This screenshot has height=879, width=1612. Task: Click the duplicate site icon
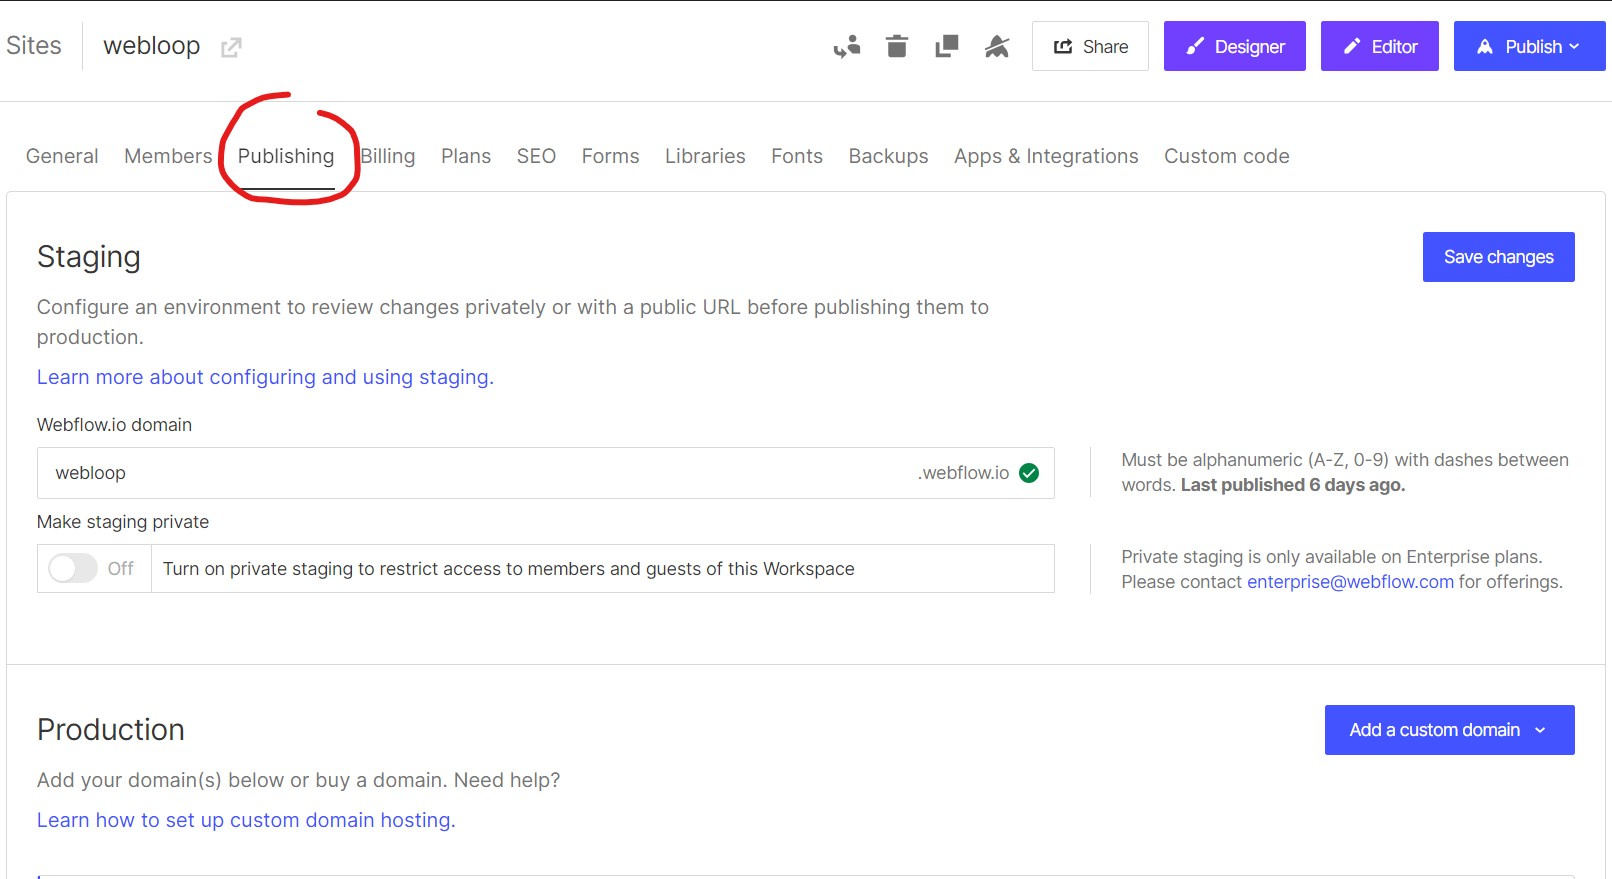946,46
